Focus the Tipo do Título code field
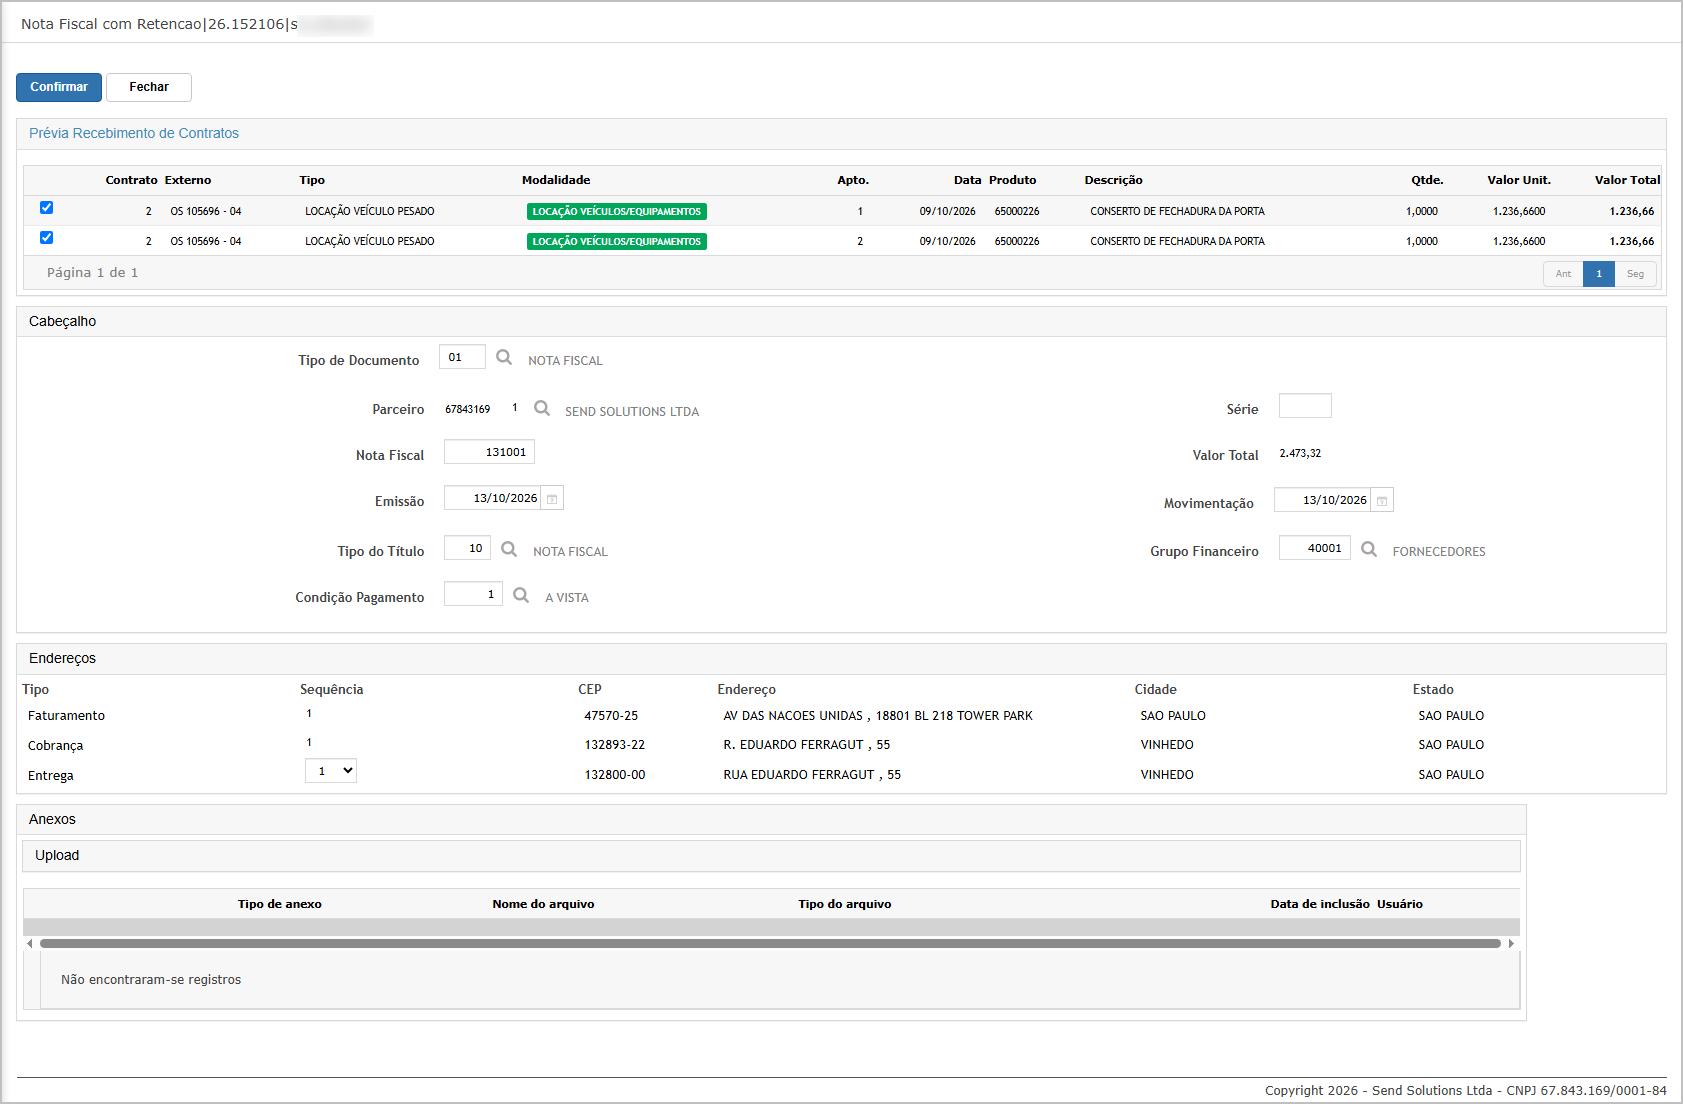Viewport: 1683px width, 1104px height. coord(467,548)
